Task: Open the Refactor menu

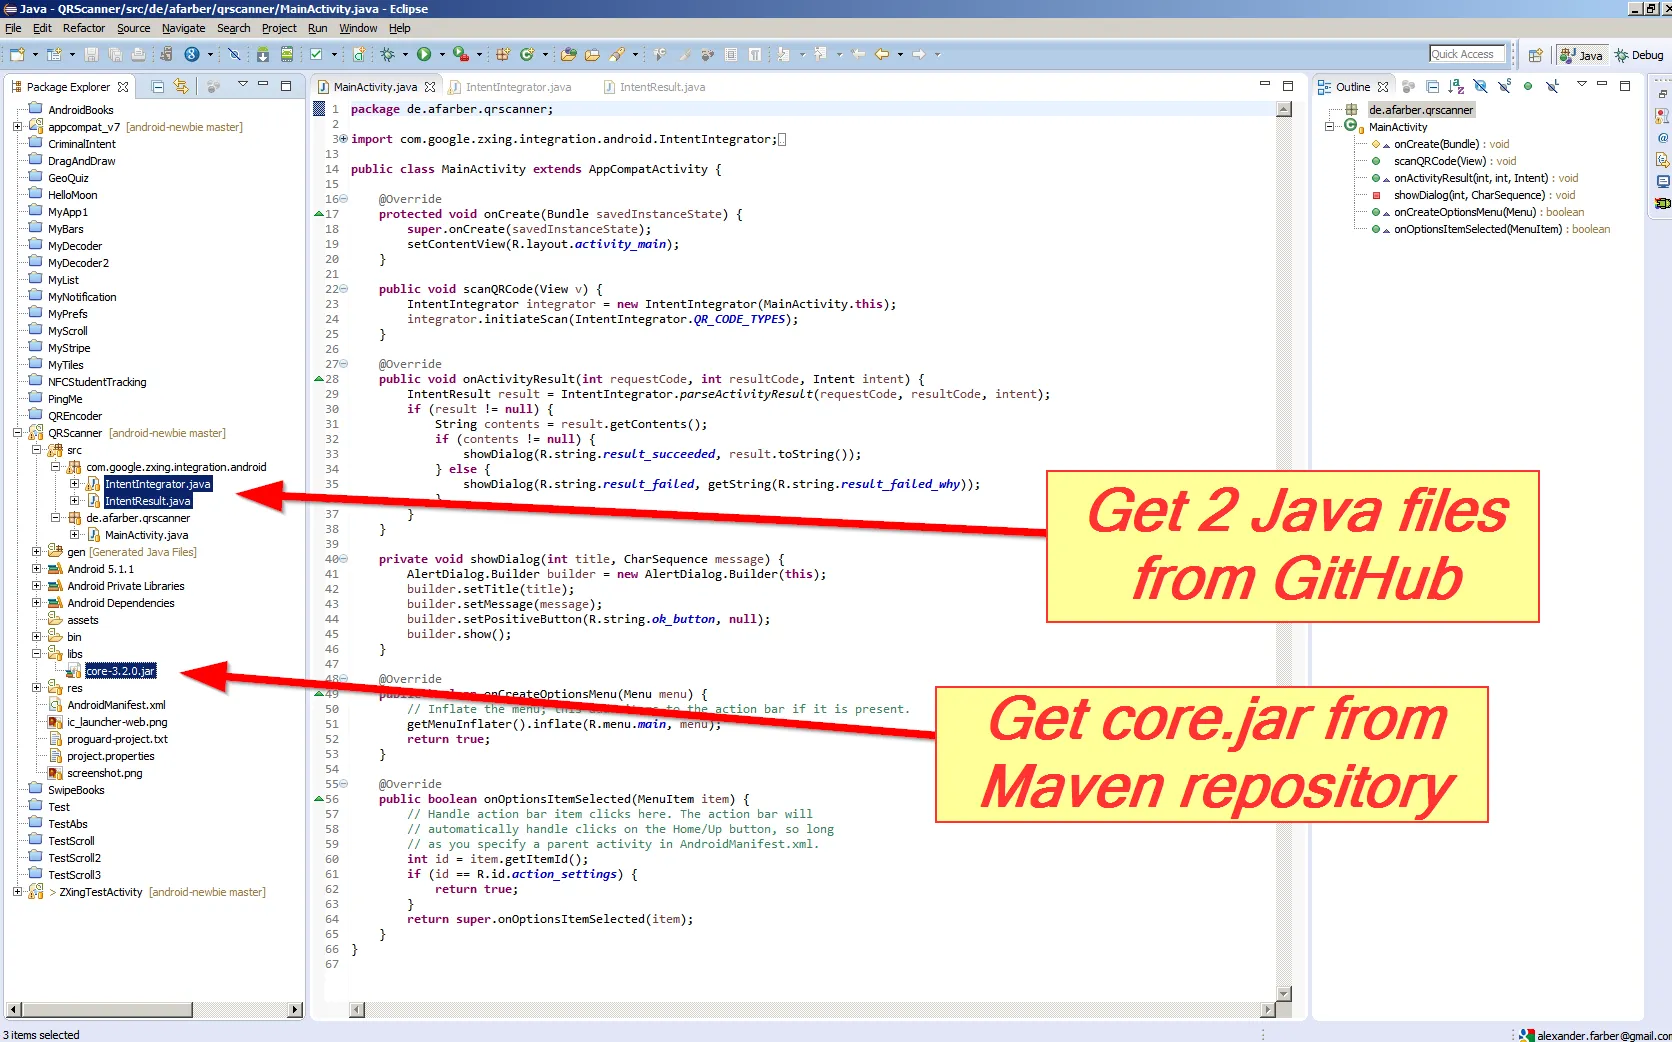Action: pos(84,28)
